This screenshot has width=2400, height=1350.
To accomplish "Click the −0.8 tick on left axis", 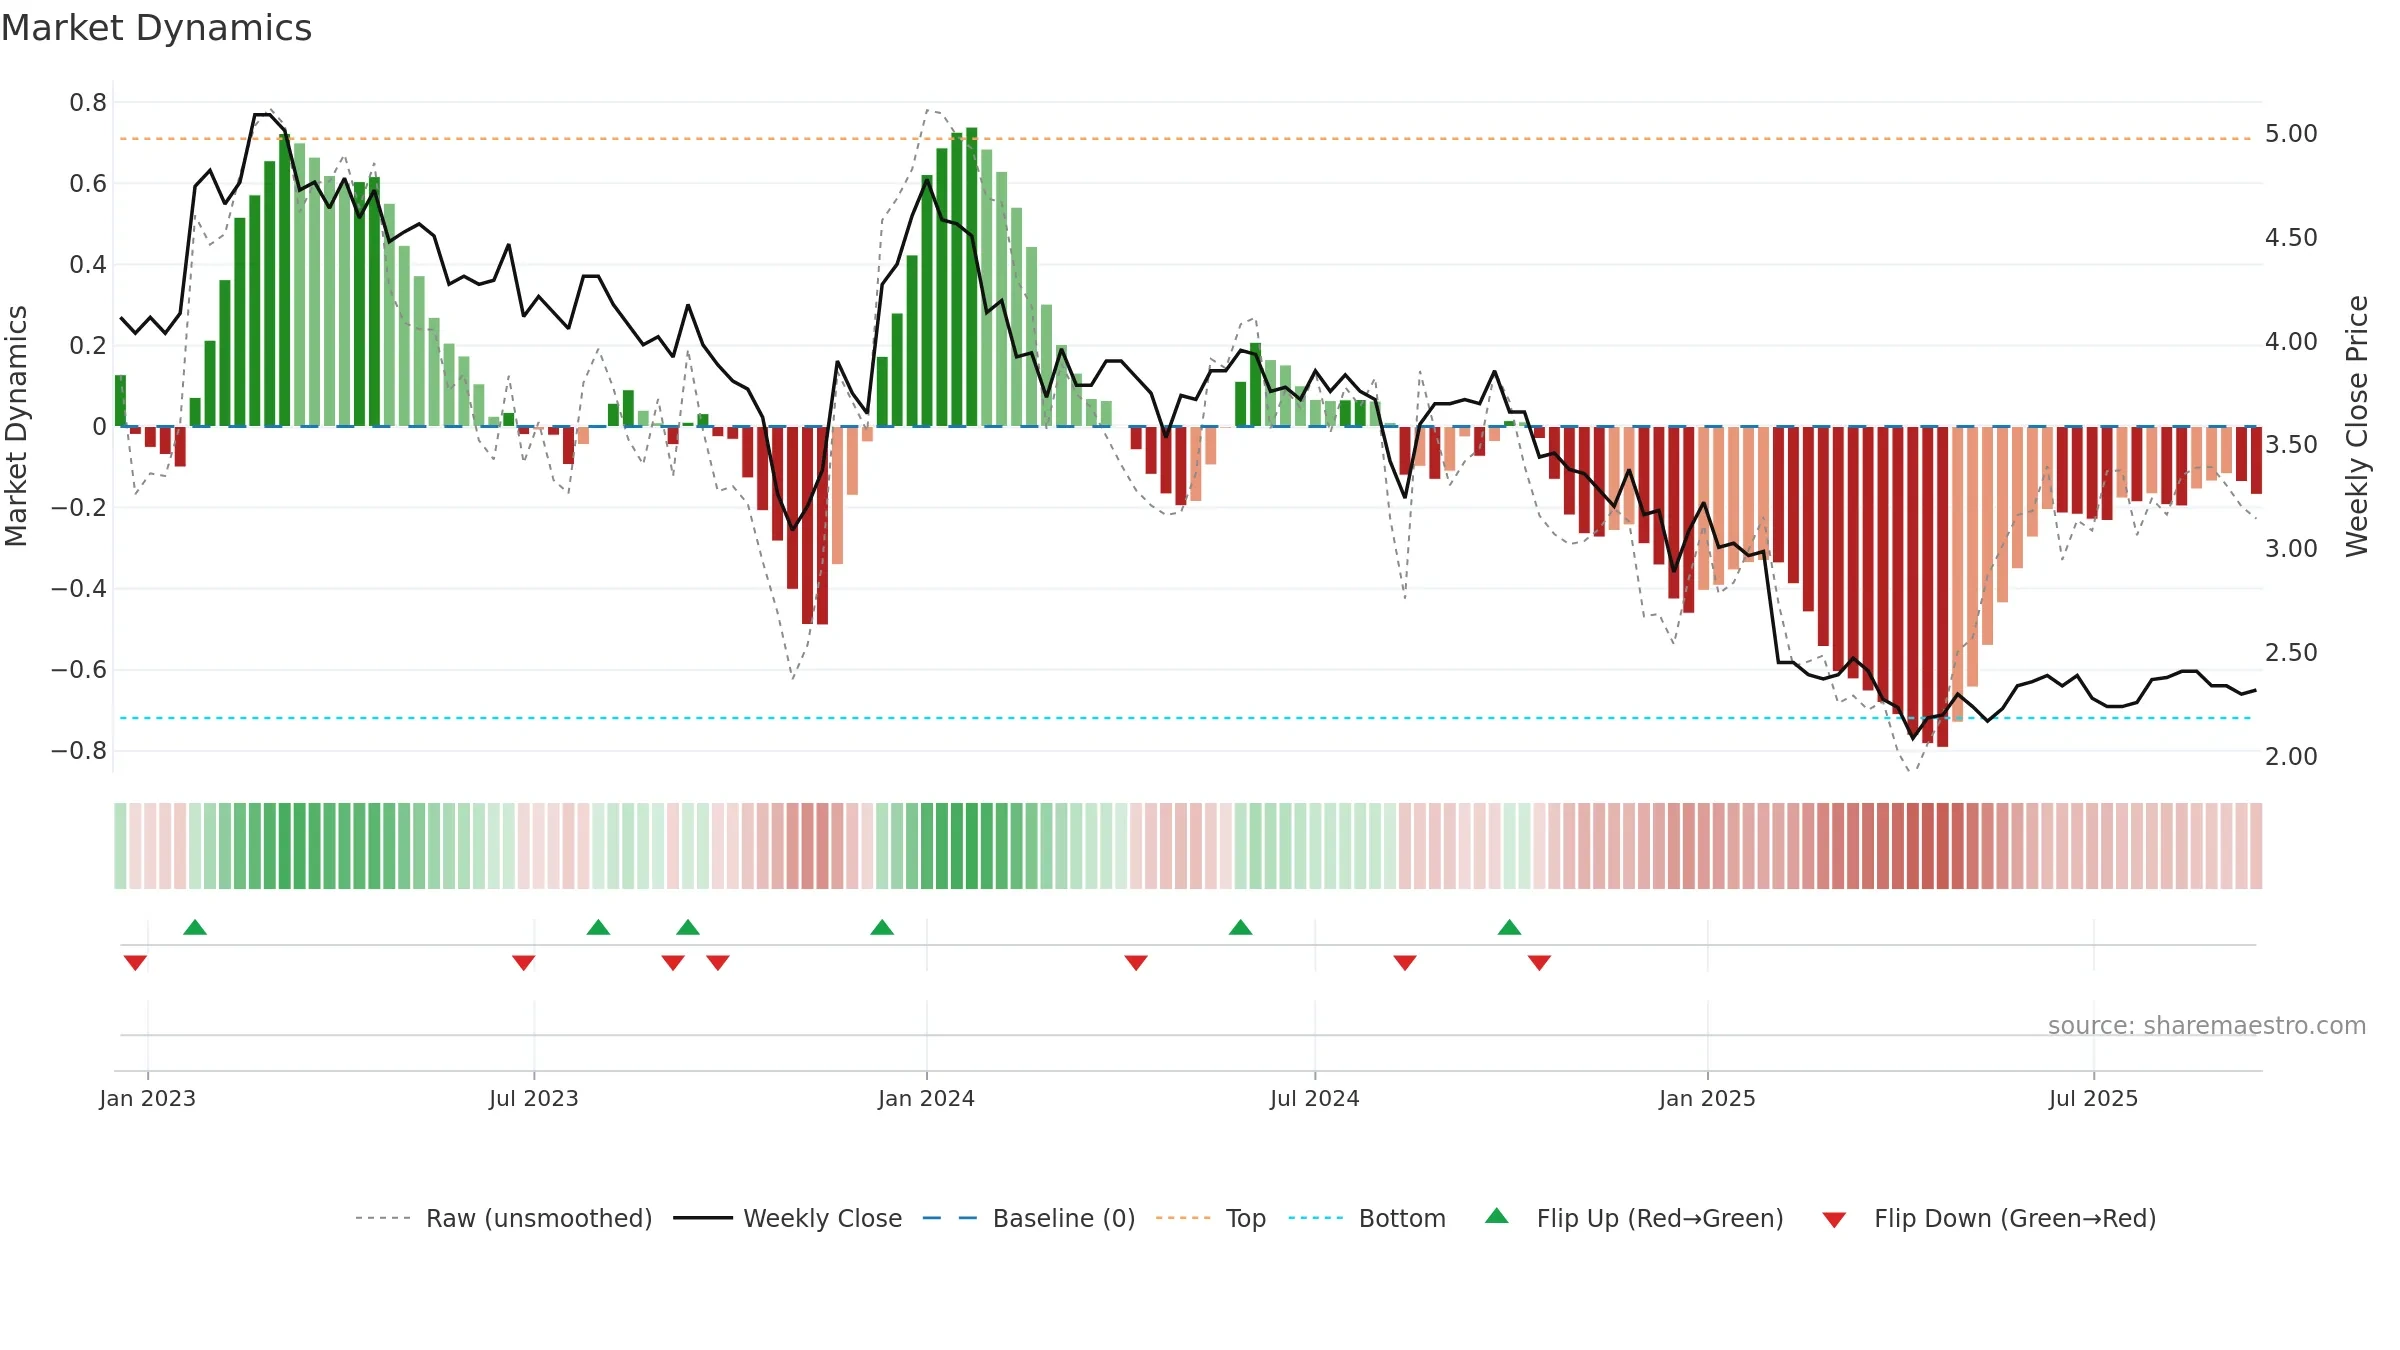I will pos(79,750).
